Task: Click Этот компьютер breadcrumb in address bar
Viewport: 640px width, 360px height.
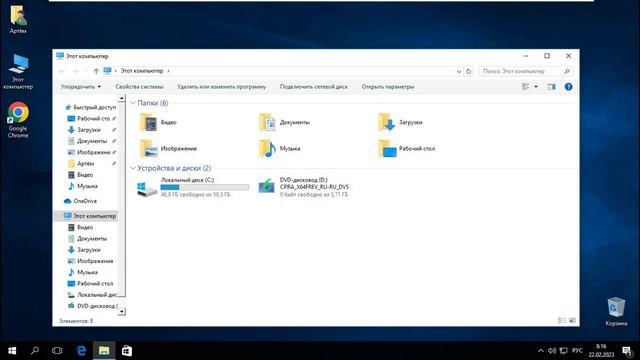Action: (142, 71)
